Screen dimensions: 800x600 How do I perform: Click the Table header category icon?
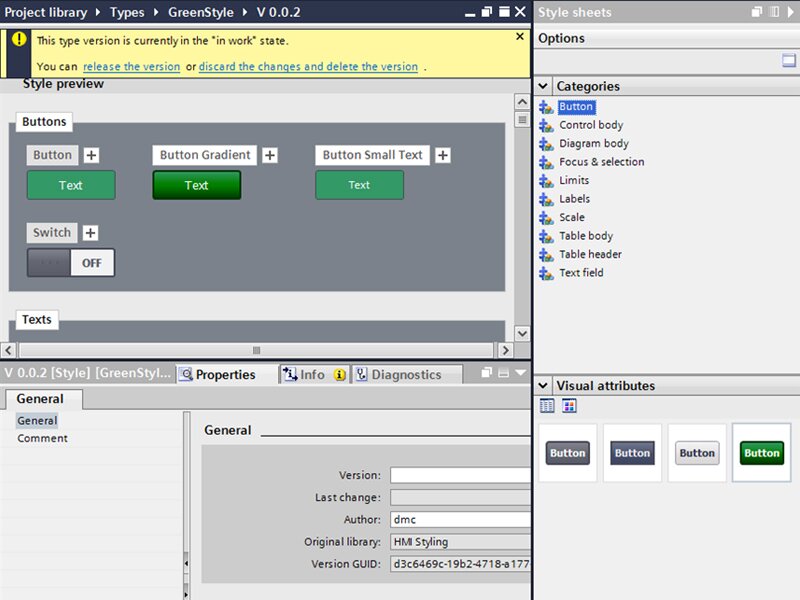pos(546,255)
